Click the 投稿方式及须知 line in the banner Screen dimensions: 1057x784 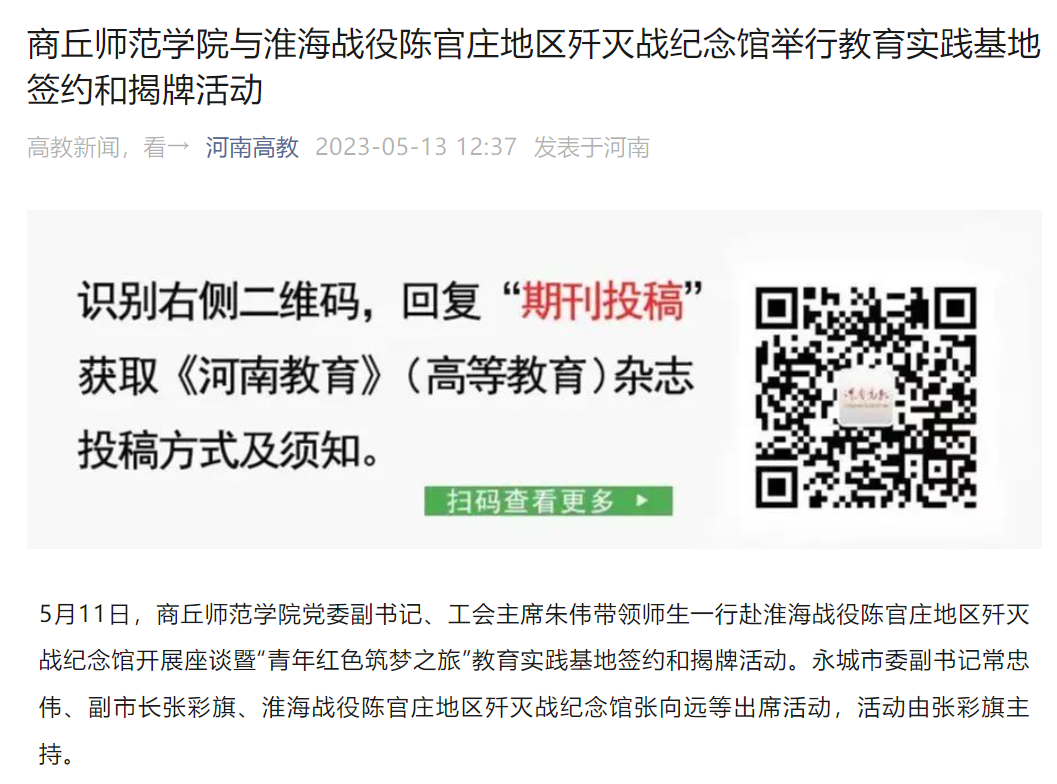coord(229,450)
